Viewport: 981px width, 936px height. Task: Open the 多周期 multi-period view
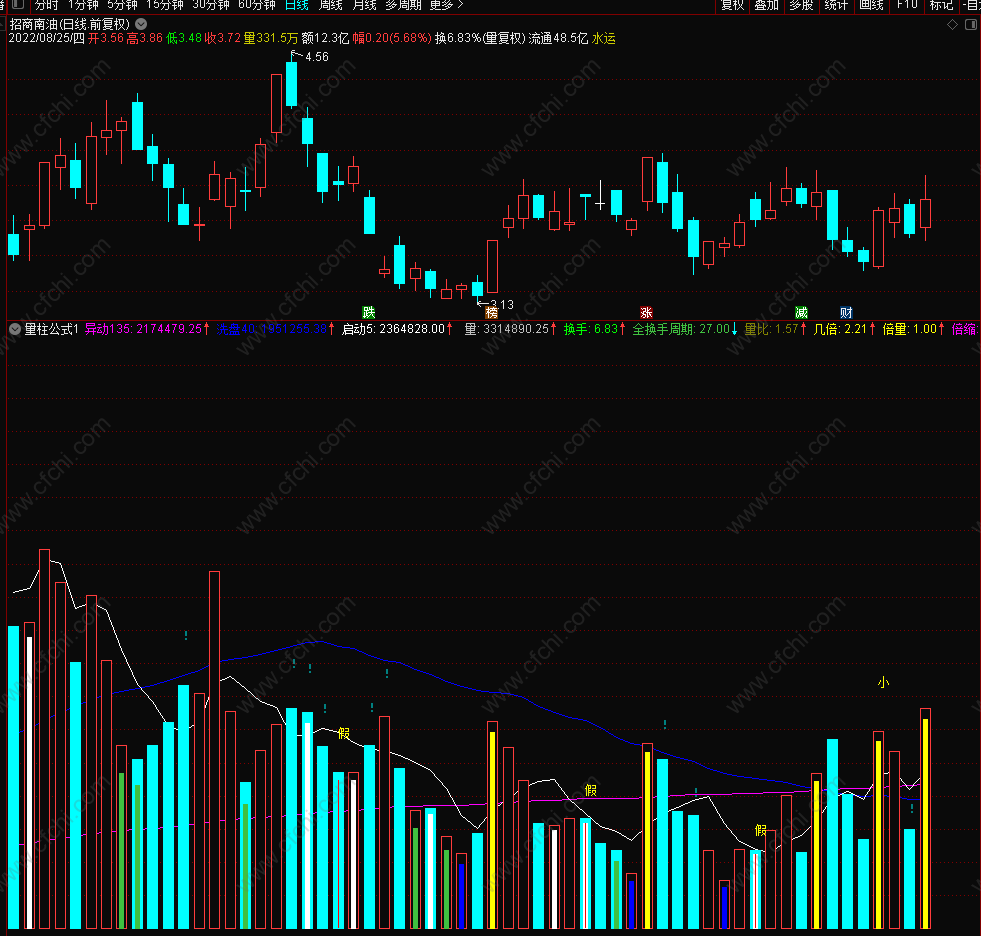pos(403,5)
